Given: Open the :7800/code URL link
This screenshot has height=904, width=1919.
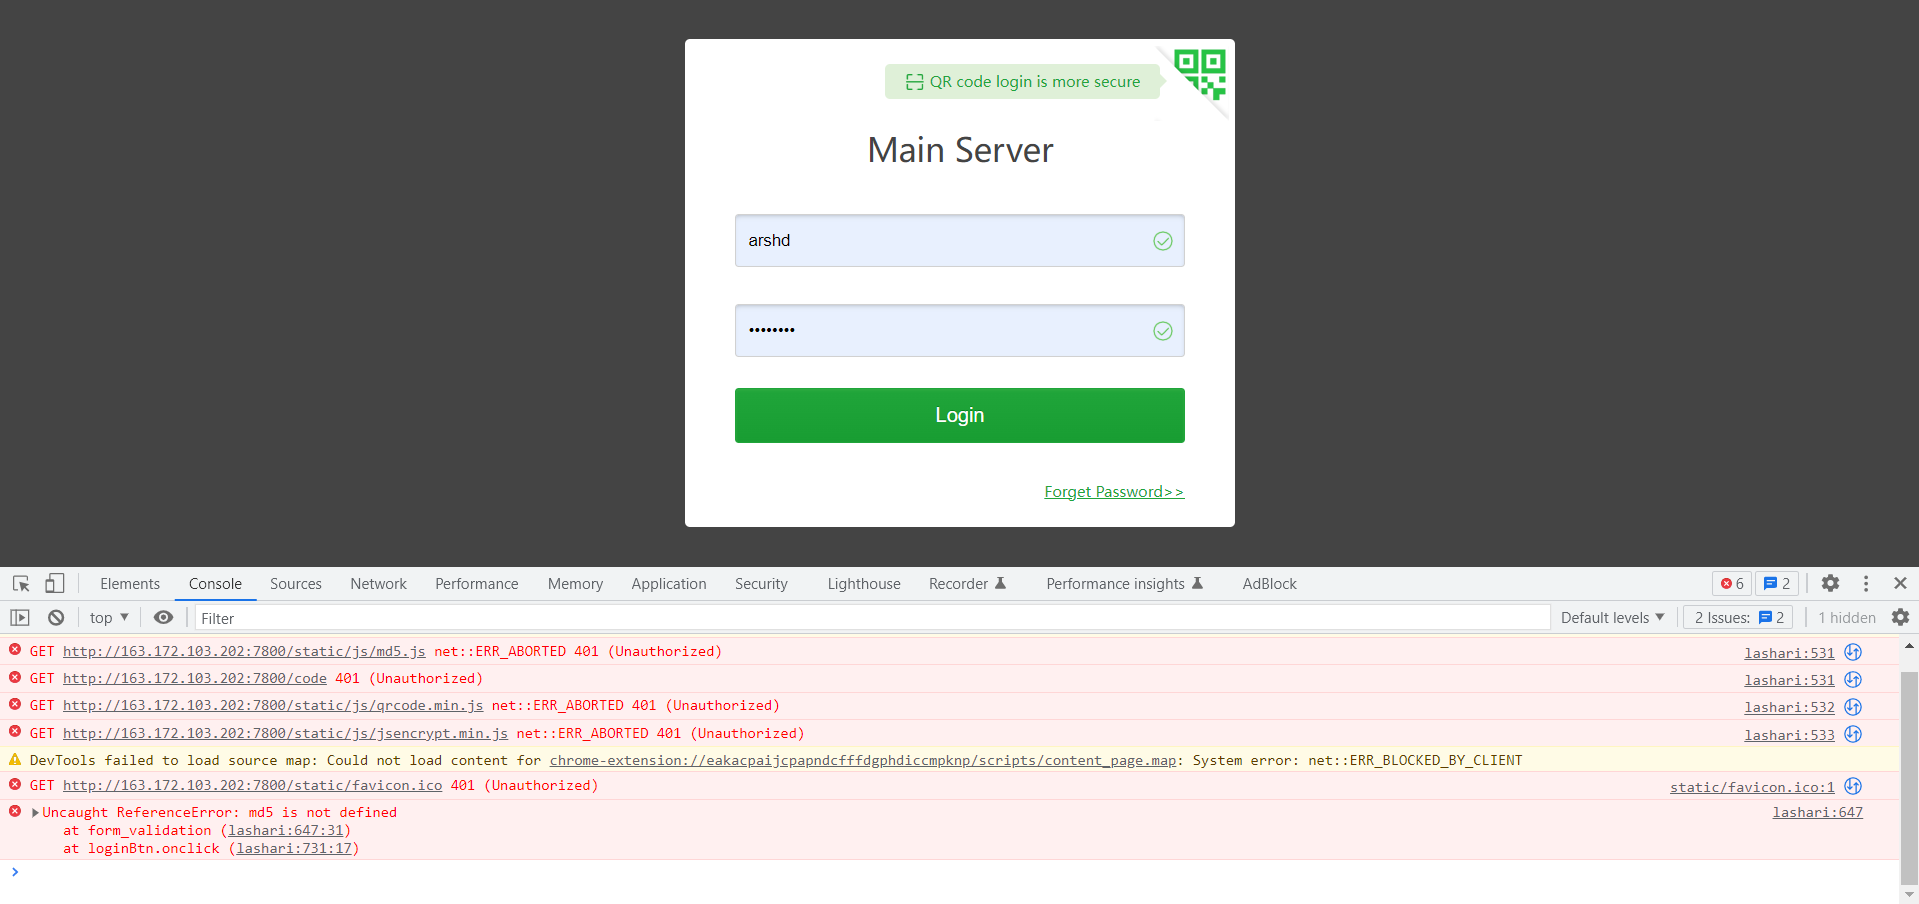Looking at the screenshot, I should pyautogui.click(x=195, y=679).
